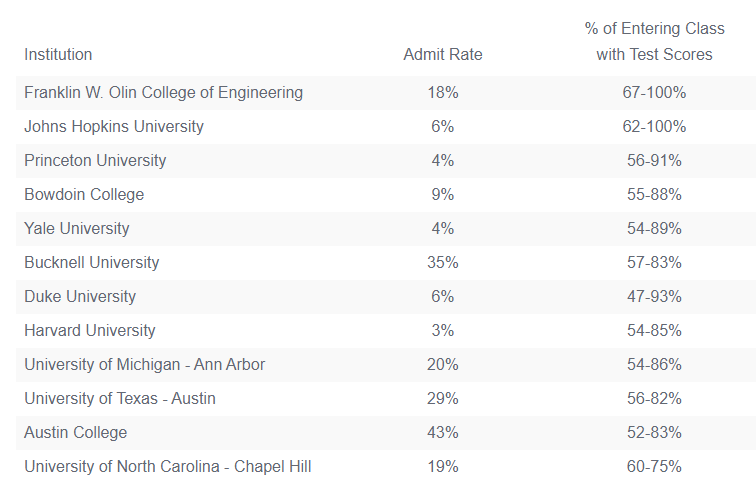
Task: Select the Harvard University row
Action: pyautogui.click(x=90, y=331)
